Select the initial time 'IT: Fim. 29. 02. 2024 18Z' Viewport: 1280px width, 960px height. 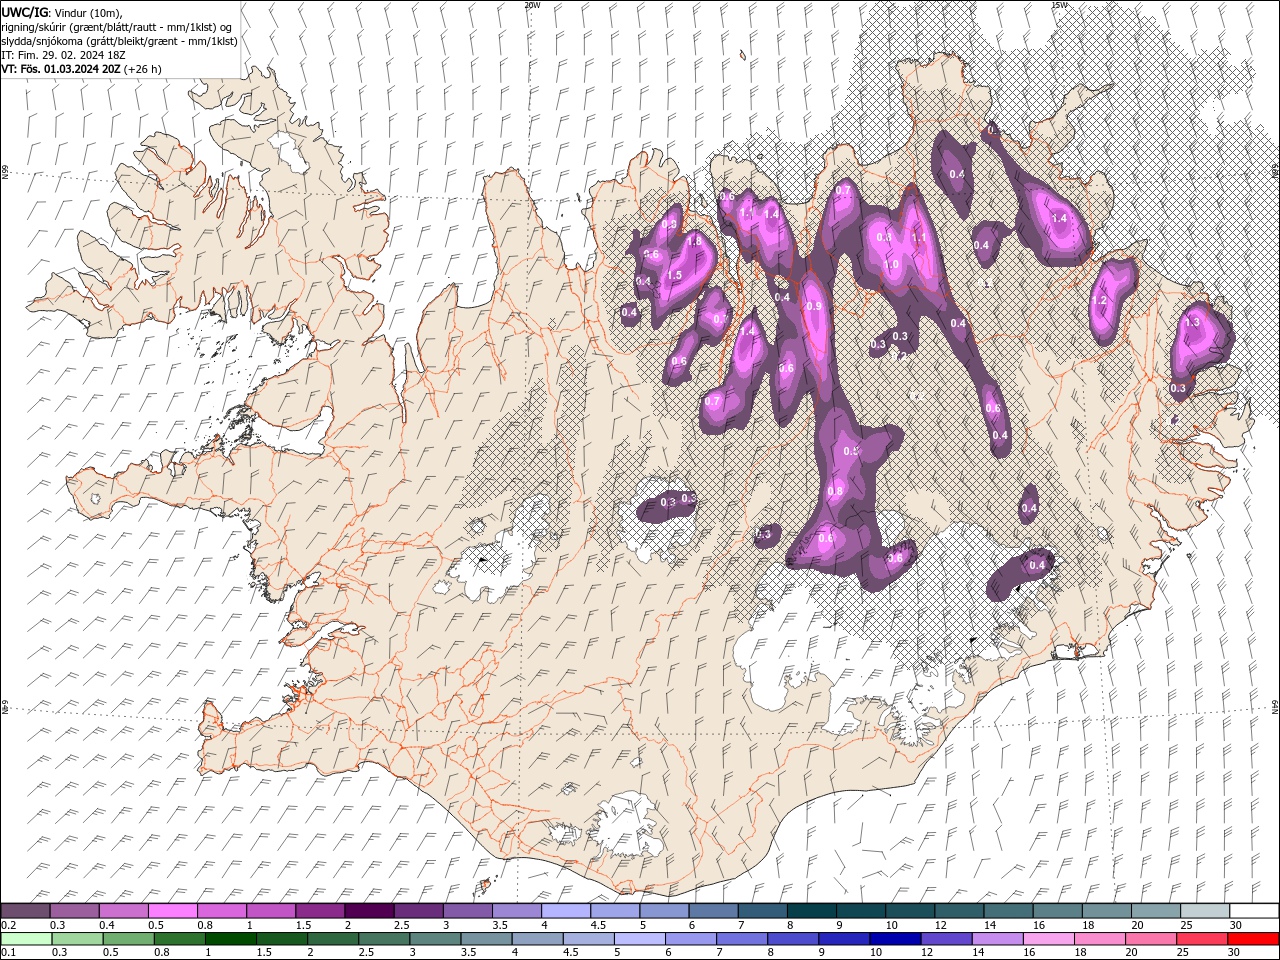tap(64, 55)
